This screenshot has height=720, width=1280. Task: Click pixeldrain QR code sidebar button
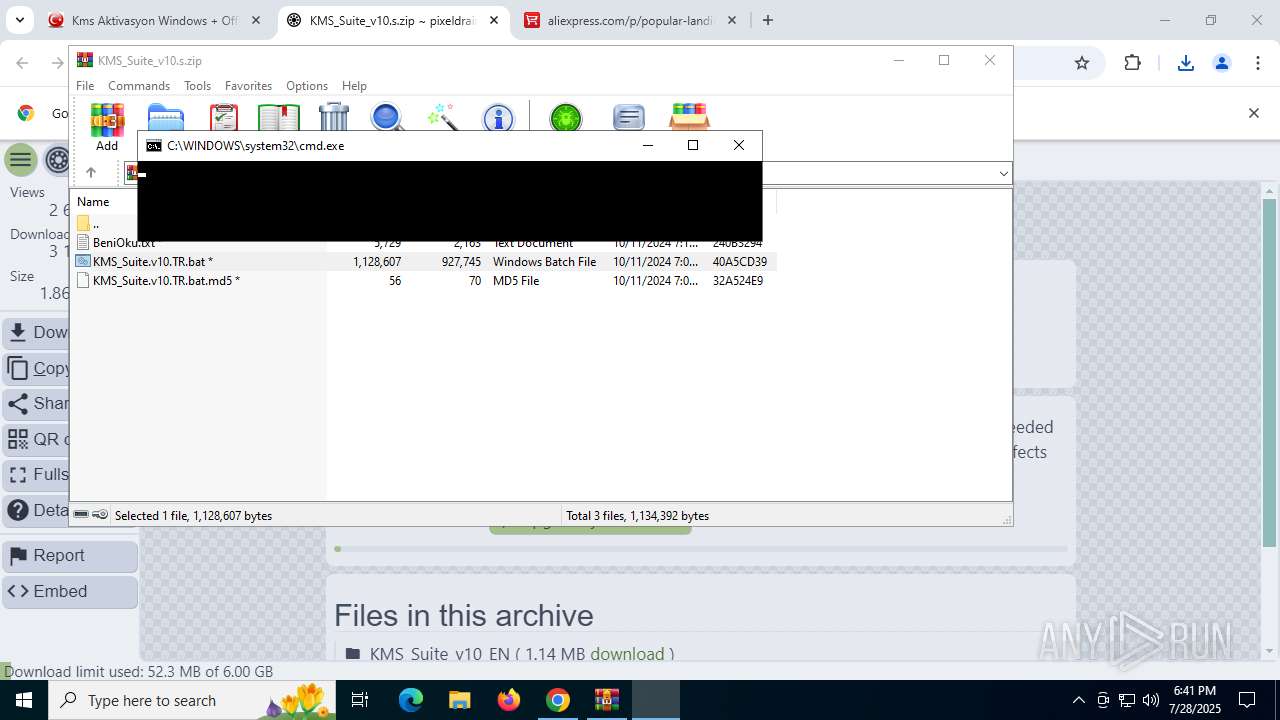36,439
